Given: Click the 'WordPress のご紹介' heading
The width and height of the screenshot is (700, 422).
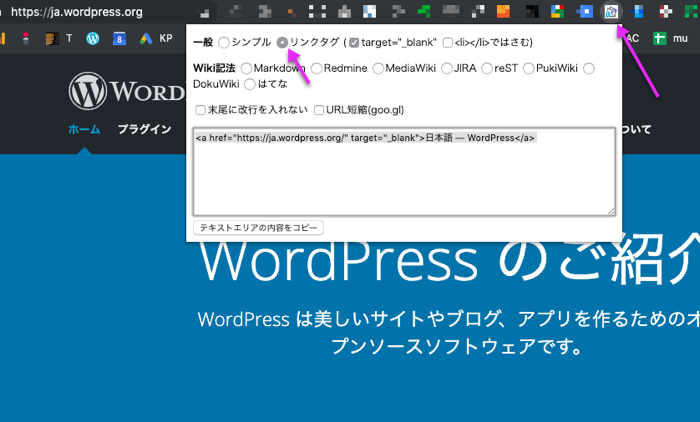Looking at the screenshot, I should click(x=449, y=260).
